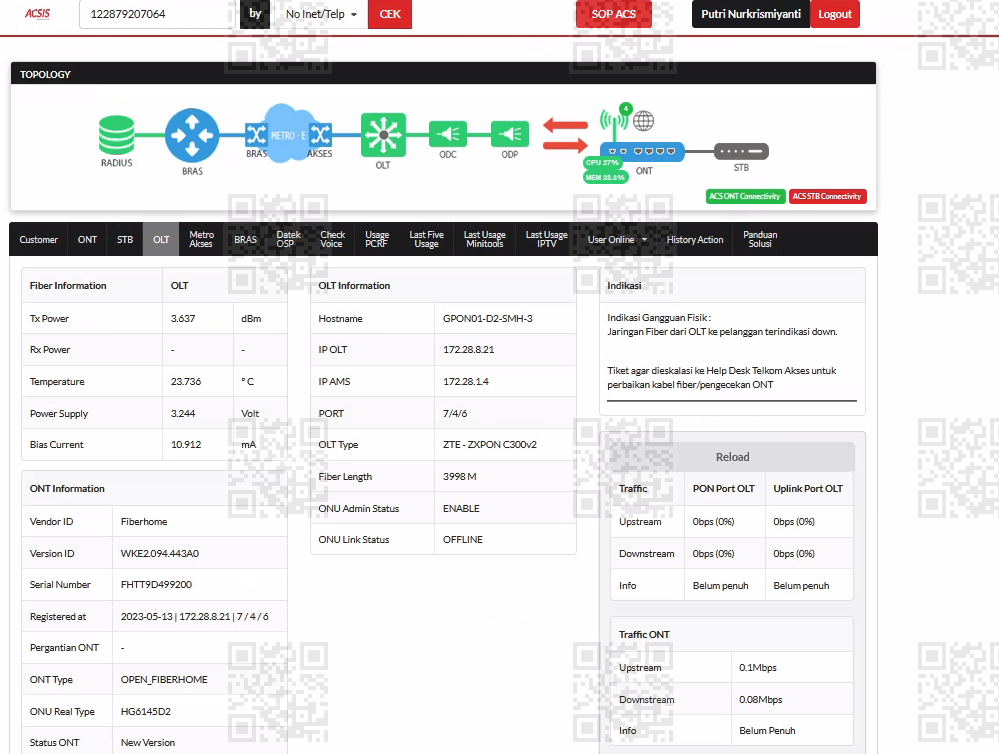The width and height of the screenshot is (999, 754).
Task: Click the left BRAS switch icon on Metro-E
Action: tap(256, 134)
